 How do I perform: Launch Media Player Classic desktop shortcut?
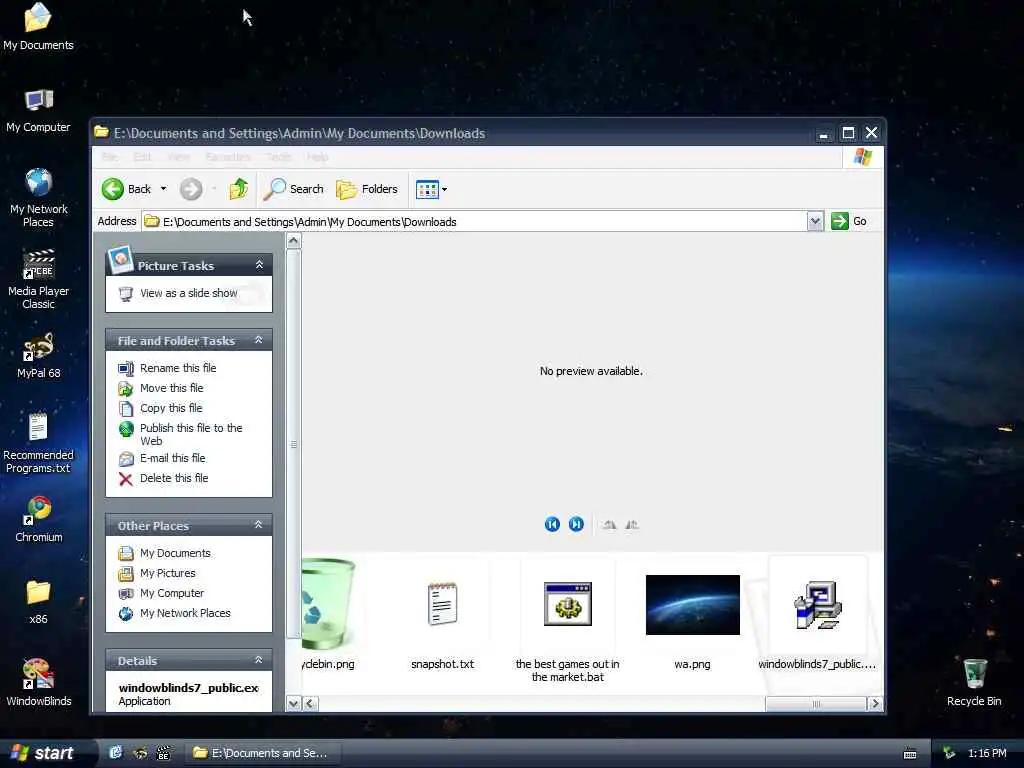coord(38,280)
